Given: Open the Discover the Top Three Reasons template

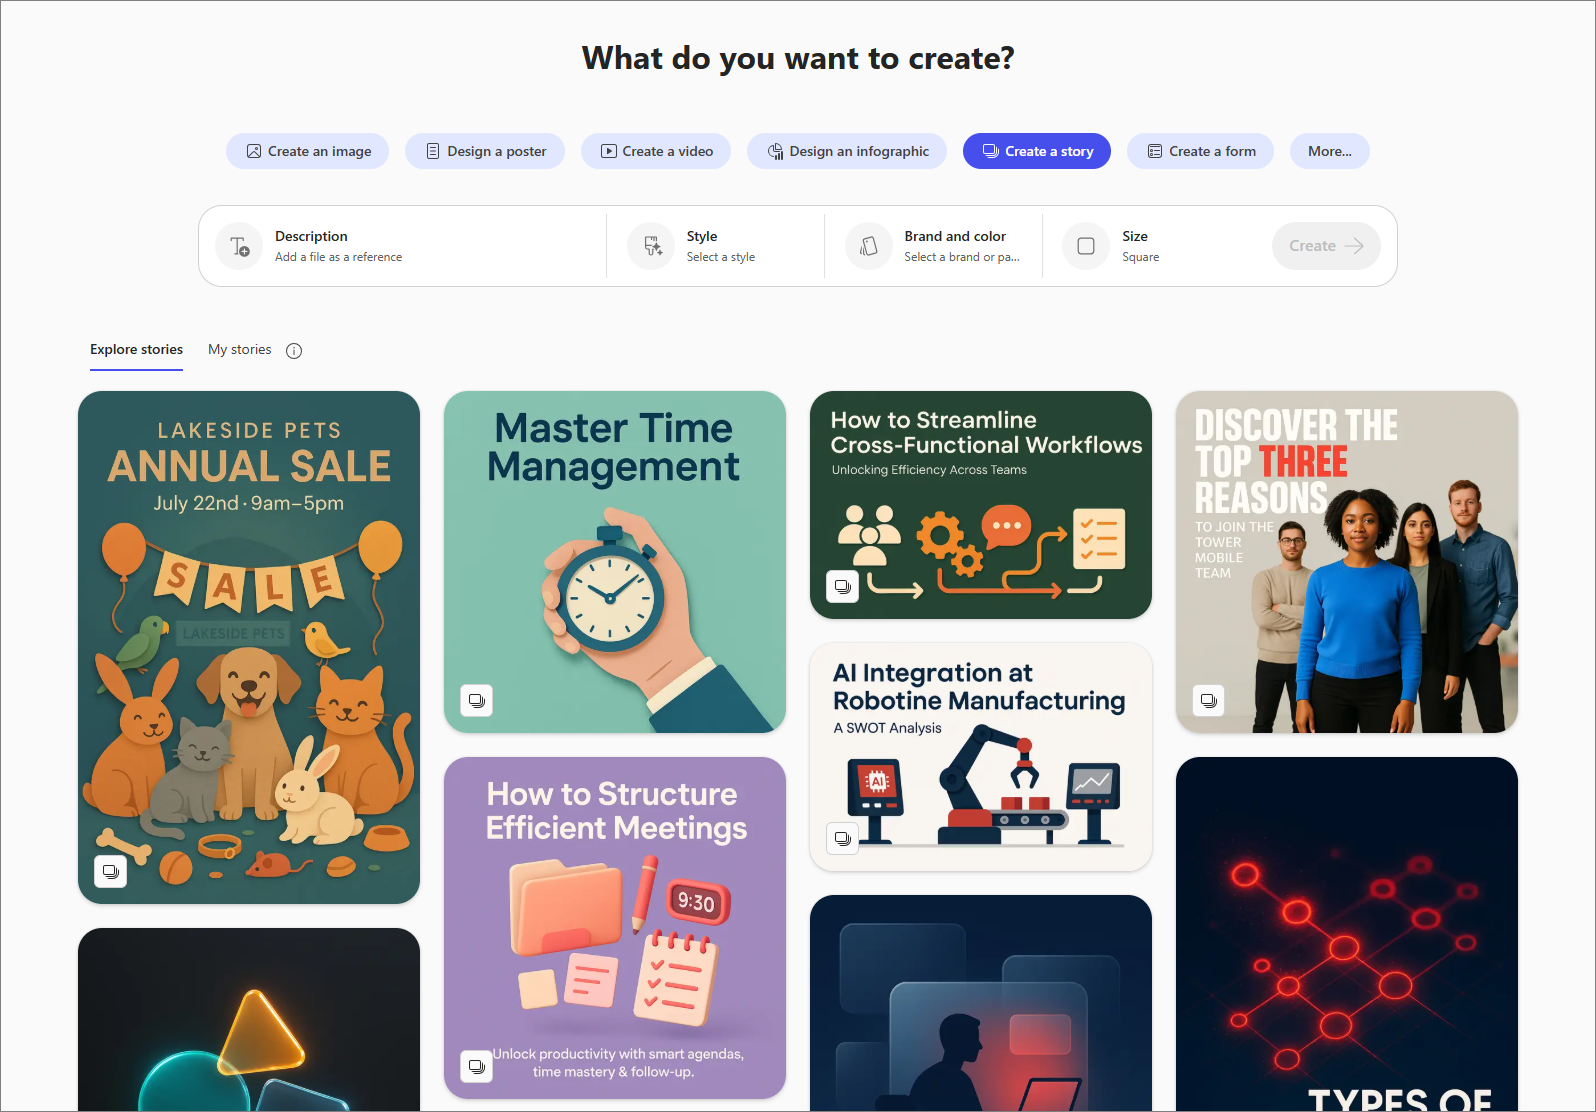Looking at the screenshot, I should pos(1347,562).
